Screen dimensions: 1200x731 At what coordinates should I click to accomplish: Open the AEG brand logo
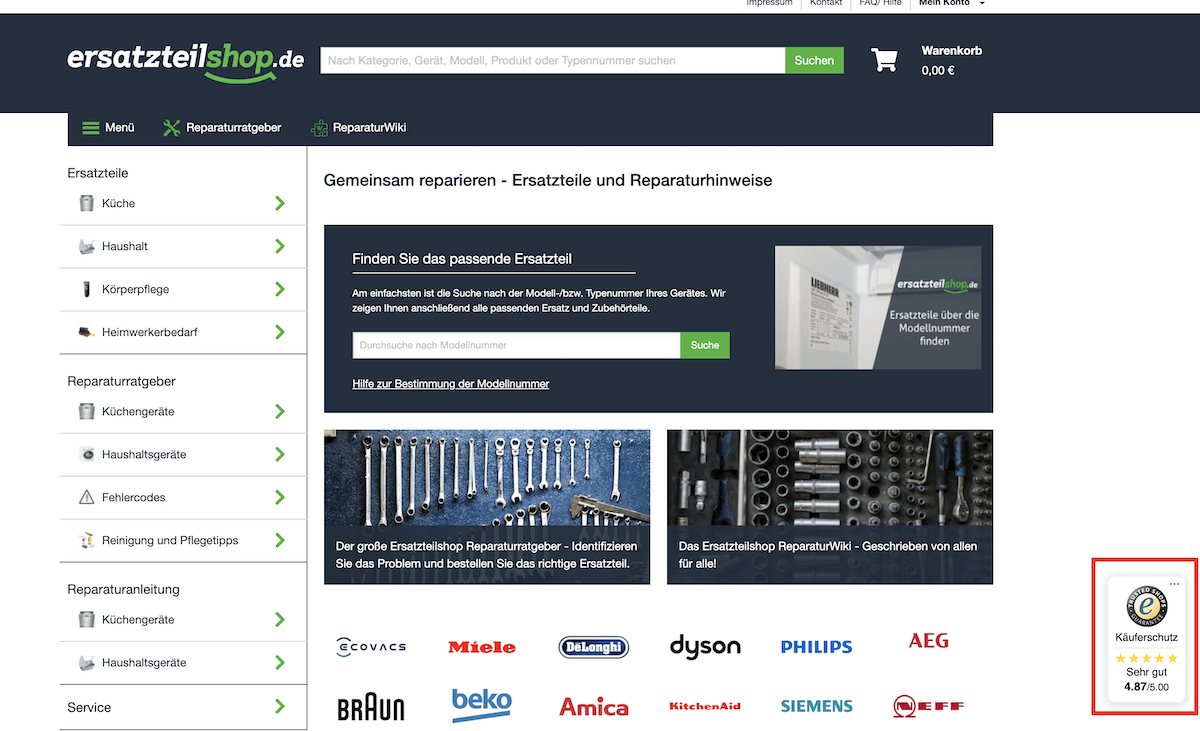click(928, 641)
